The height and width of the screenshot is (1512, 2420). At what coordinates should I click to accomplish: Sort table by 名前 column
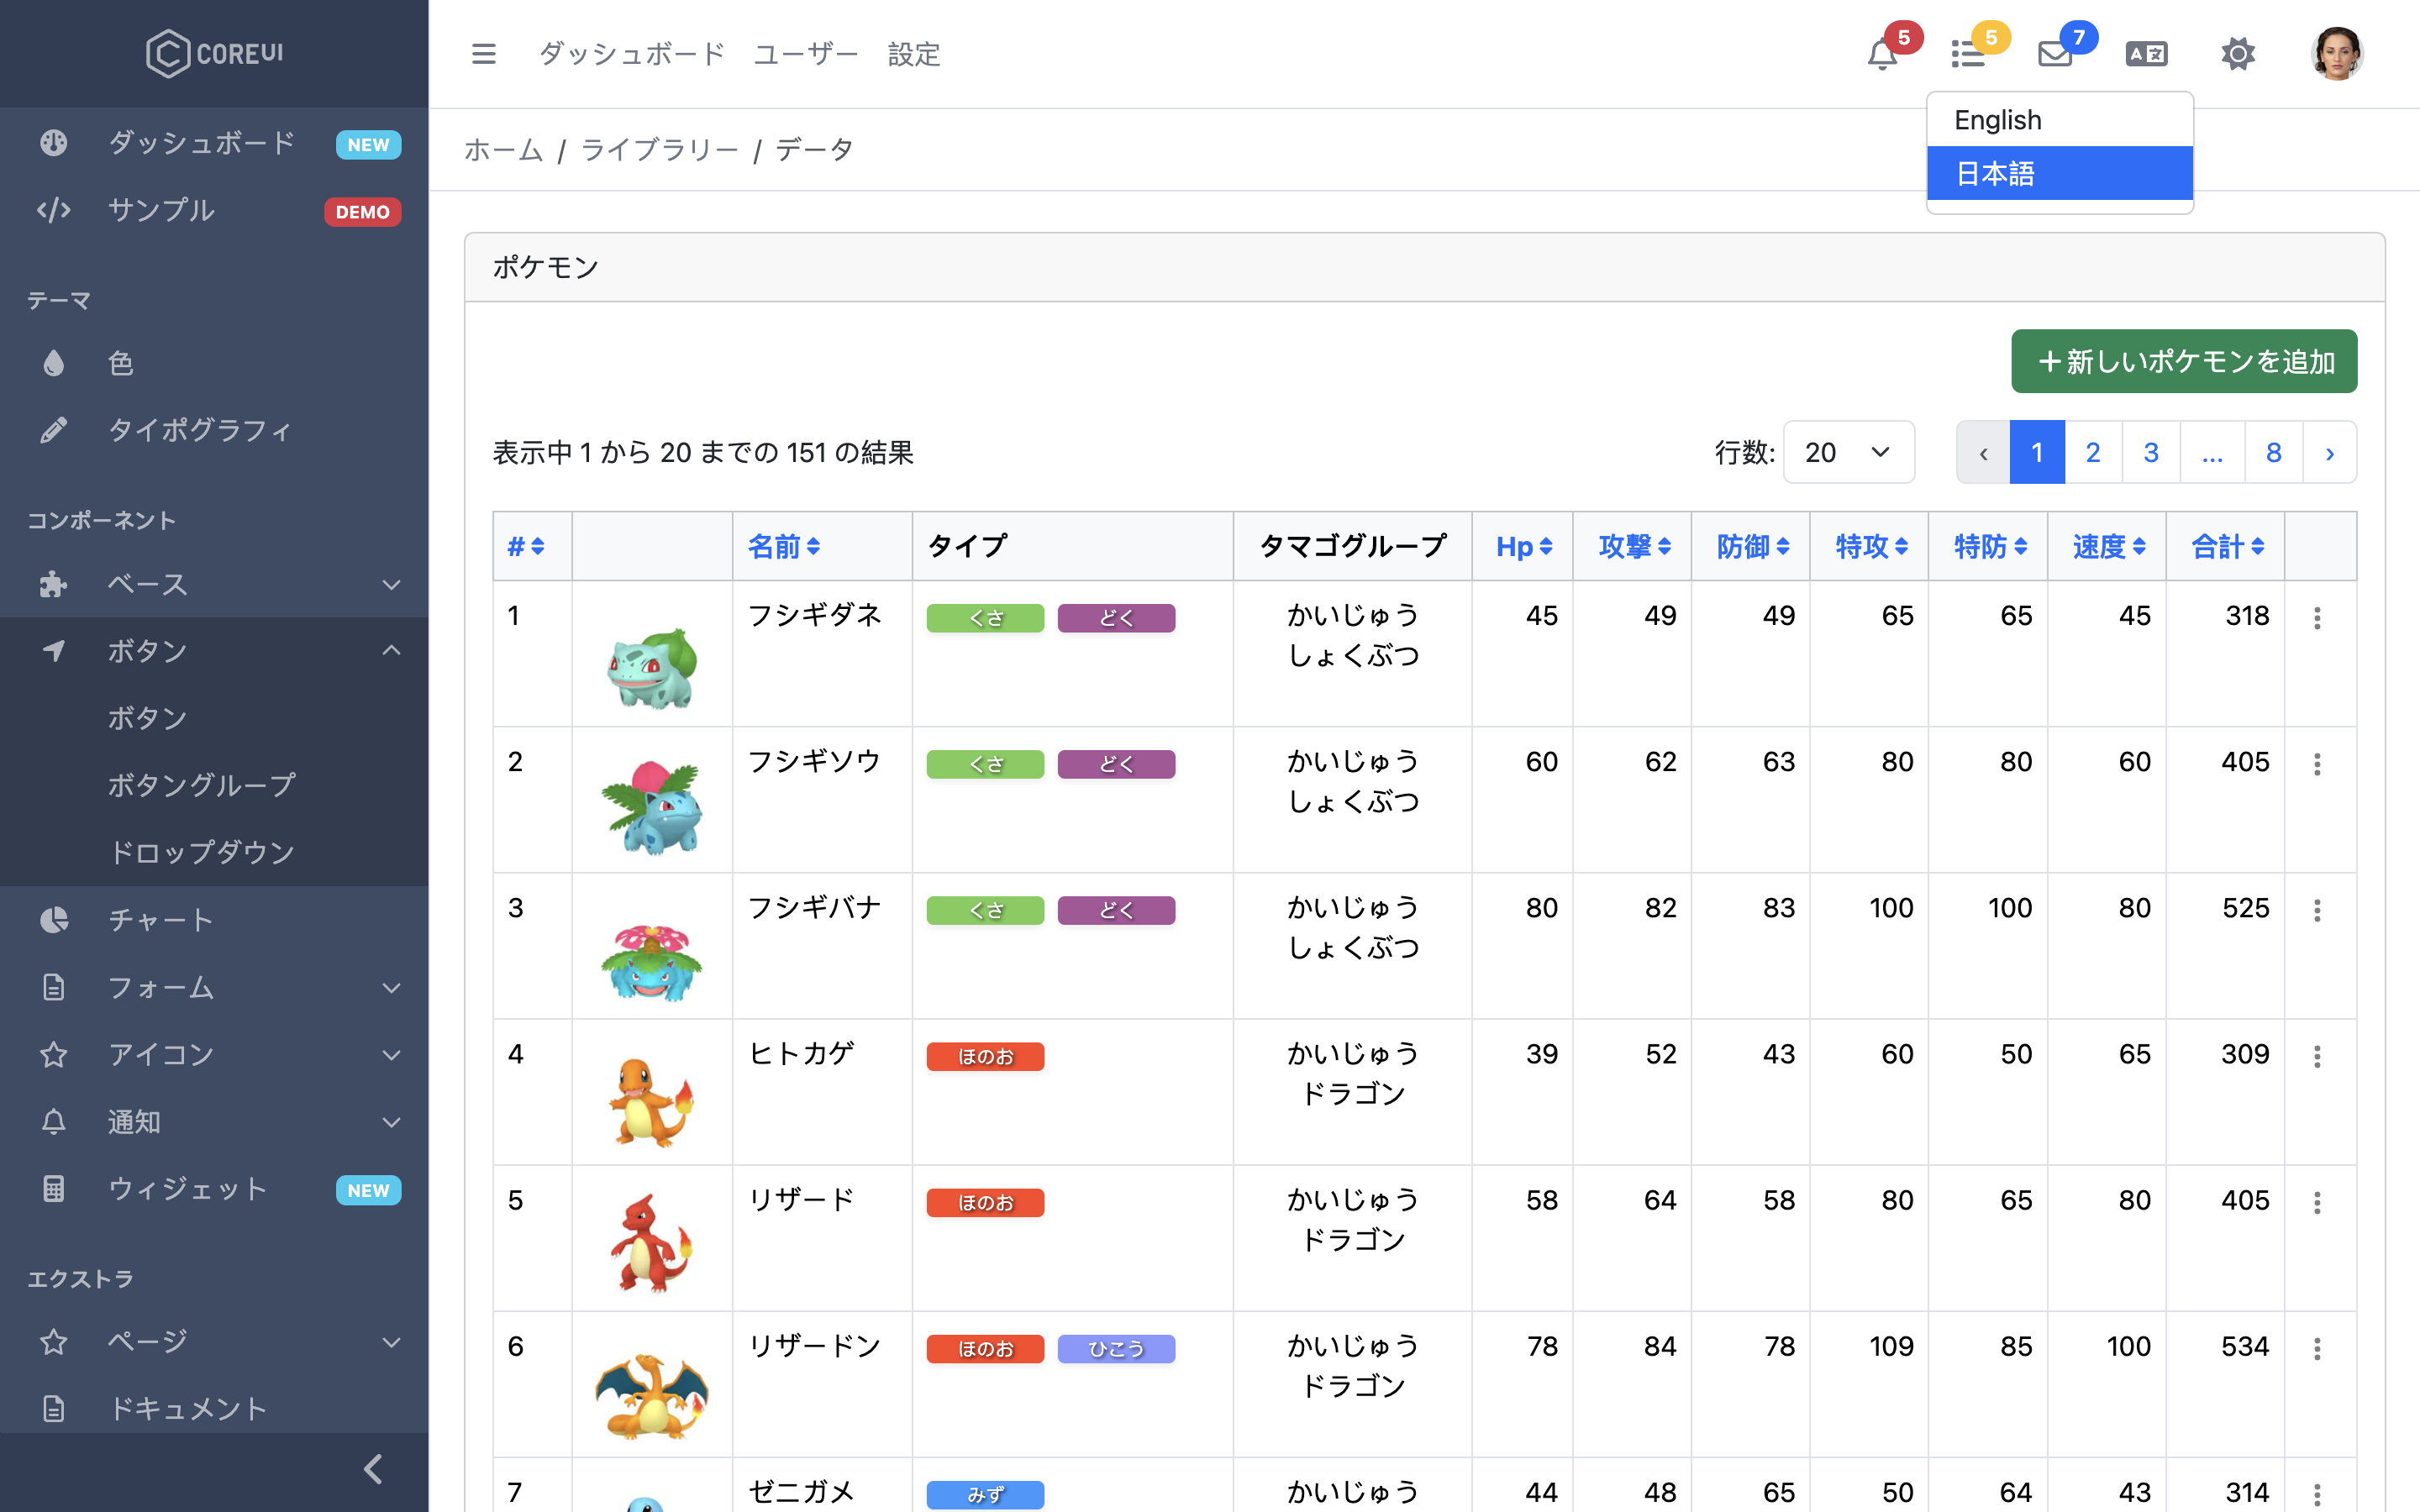click(x=784, y=546)
